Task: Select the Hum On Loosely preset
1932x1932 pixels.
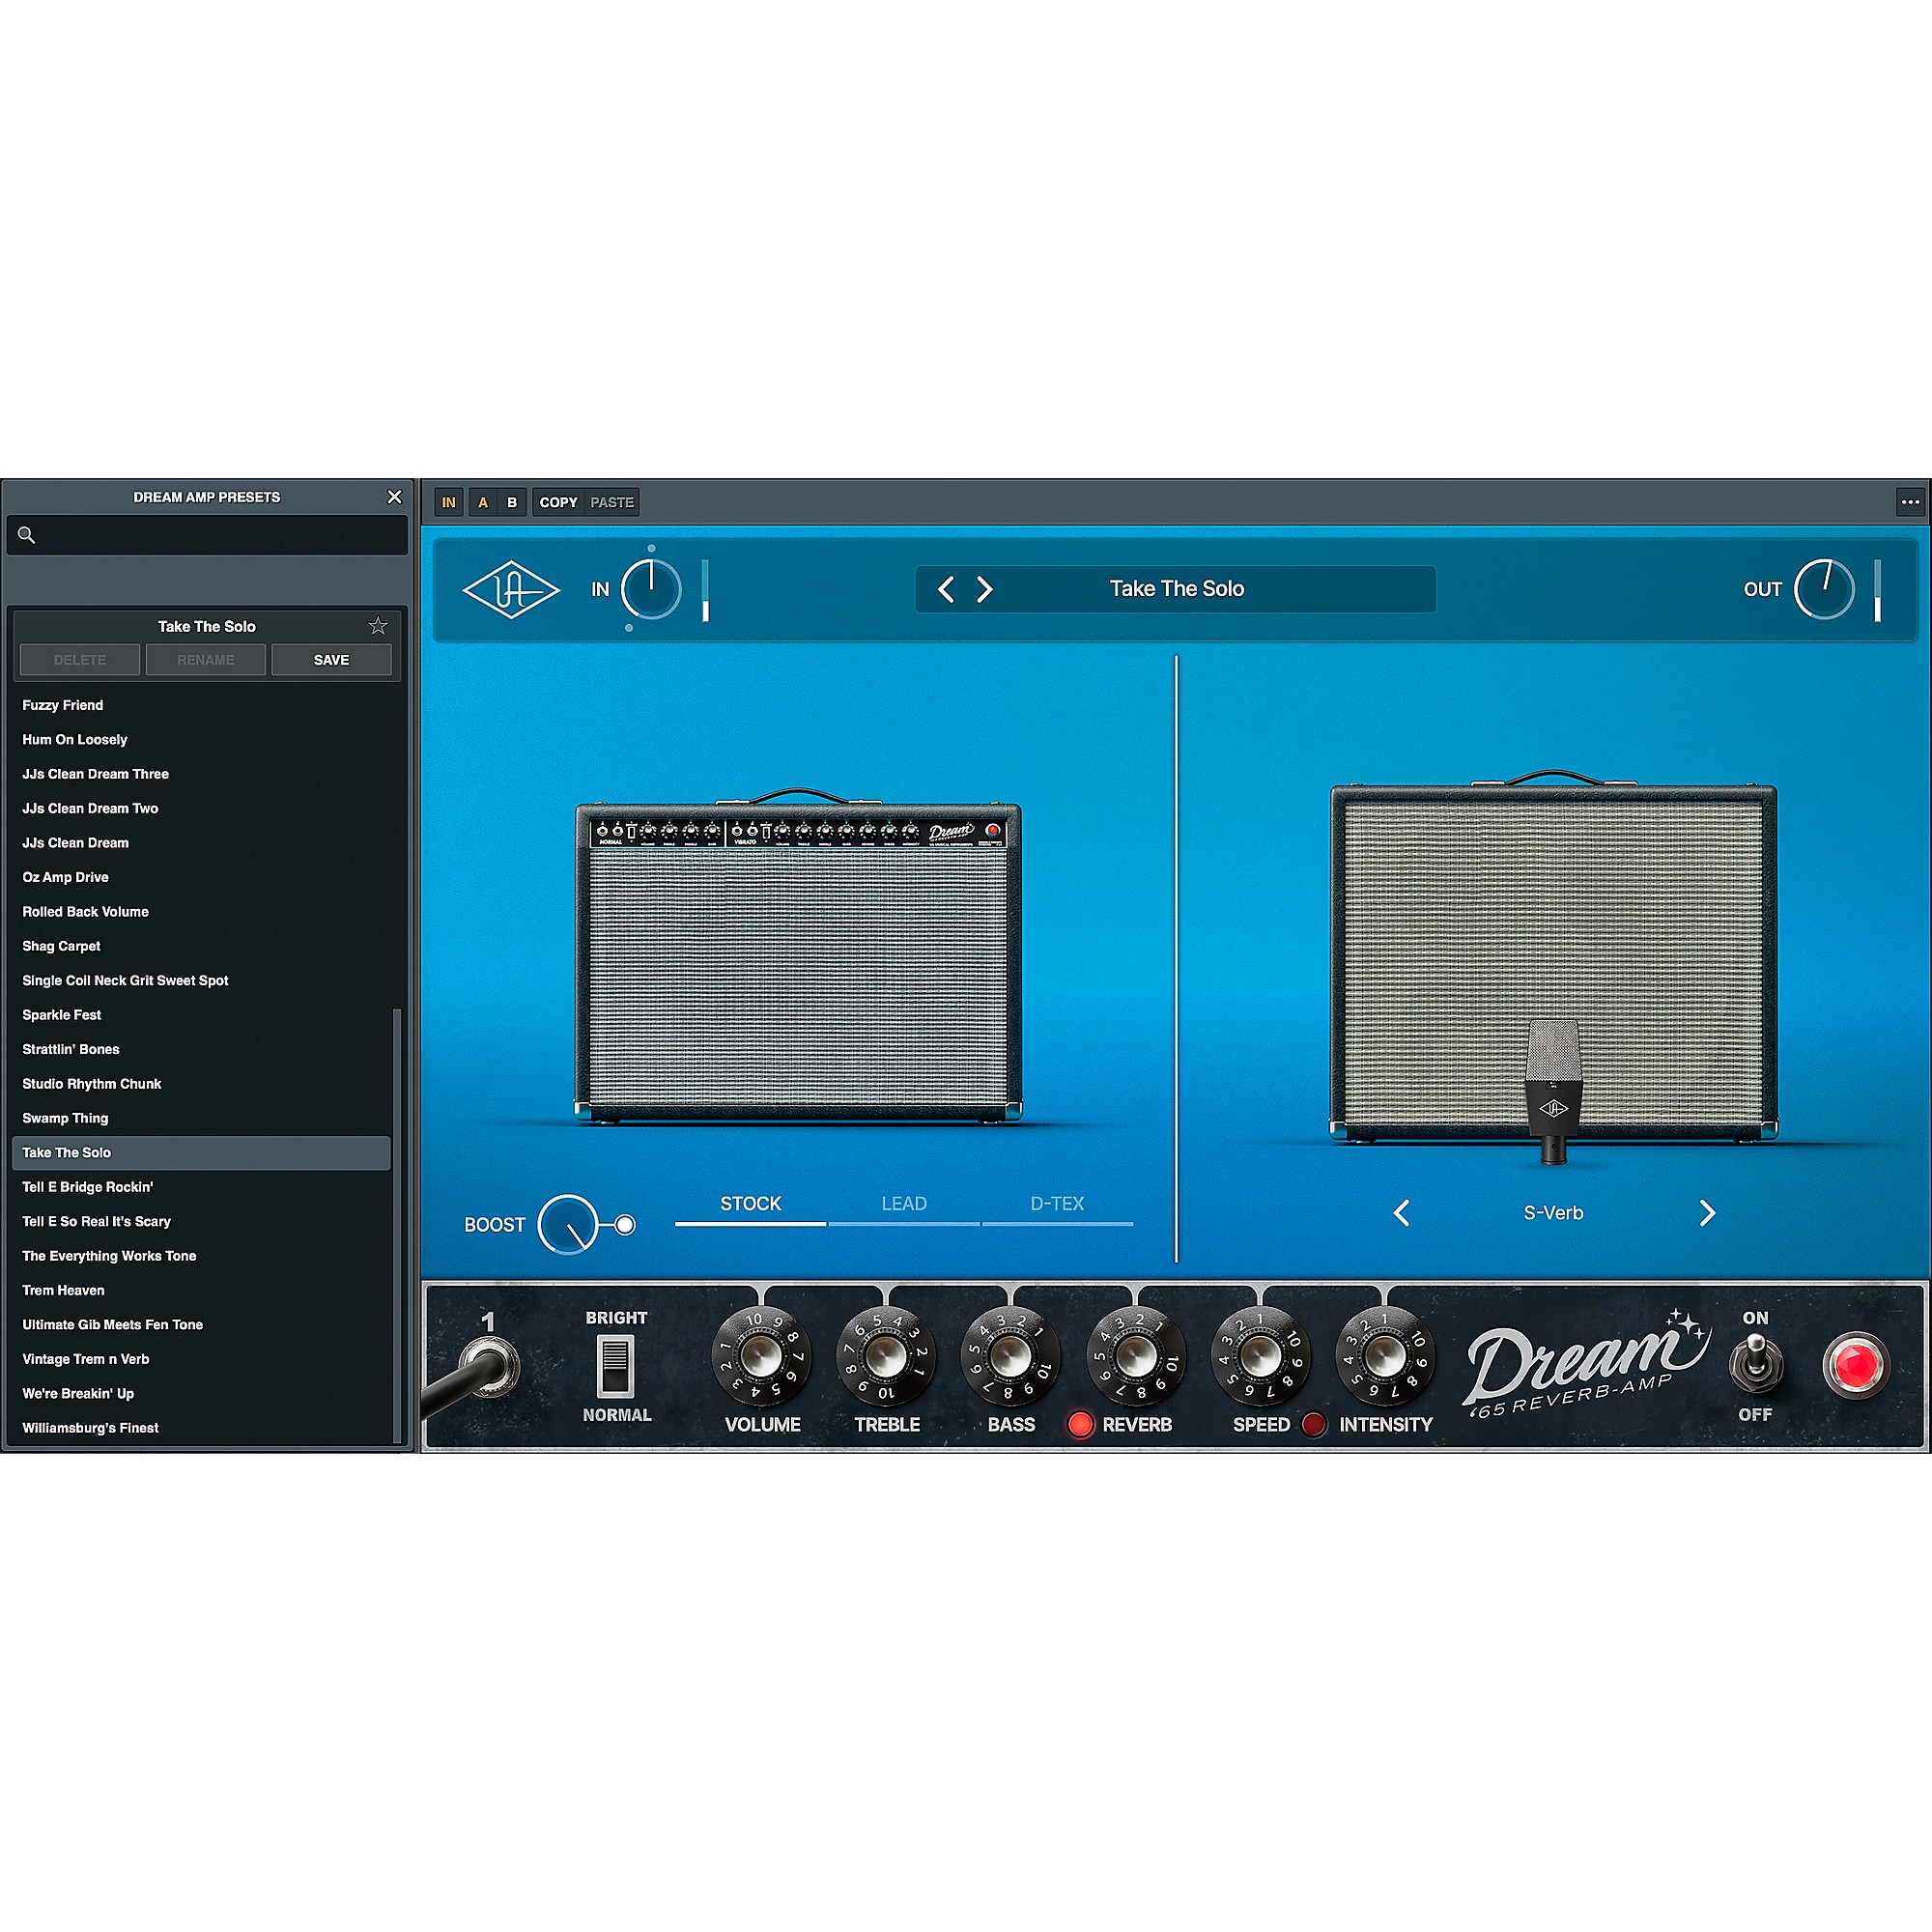Action: pyautogui.click(x=201, y=740)
